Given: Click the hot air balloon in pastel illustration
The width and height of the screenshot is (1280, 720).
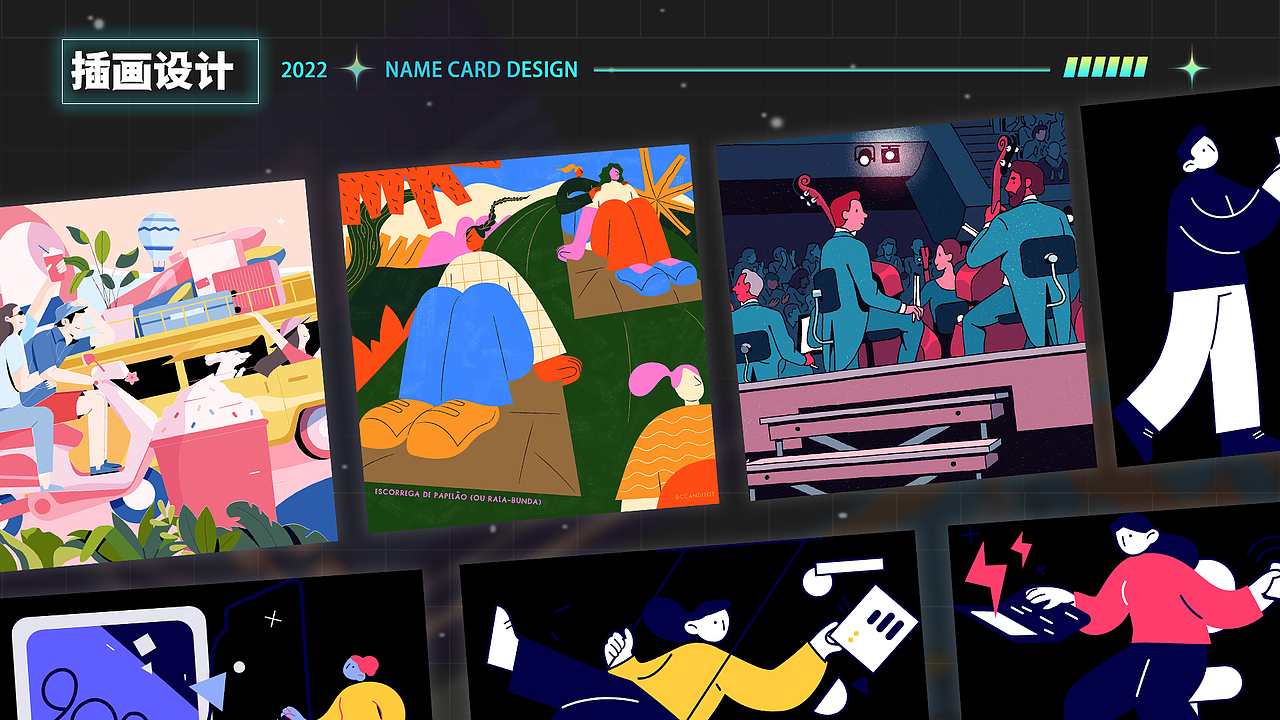Looking at the screenshot, I should pos(158,241).
